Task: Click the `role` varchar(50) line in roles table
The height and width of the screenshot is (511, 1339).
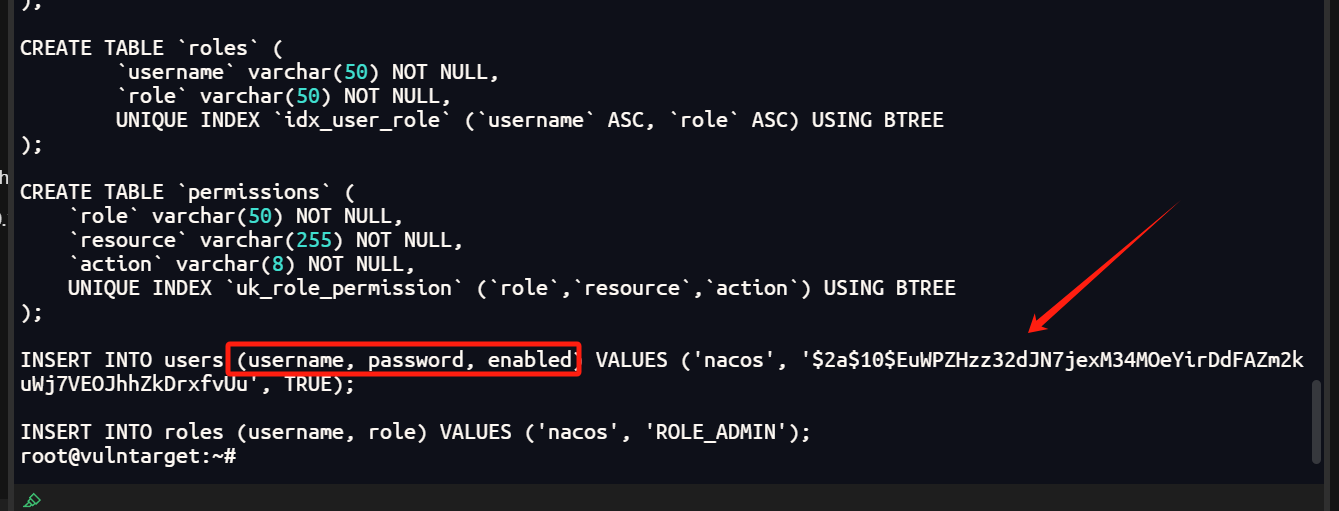Action: 284,96
